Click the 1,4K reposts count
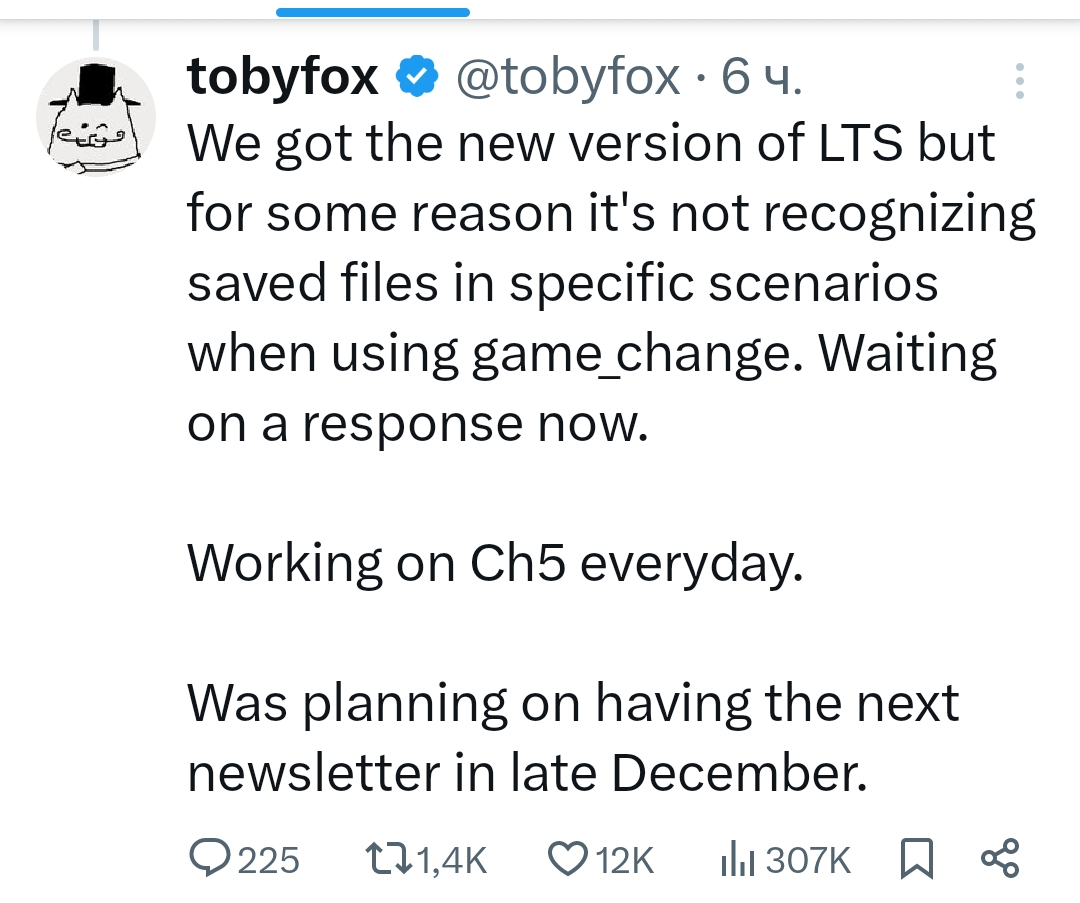This screenshot has height=903, width=1080. click(452, 860)
